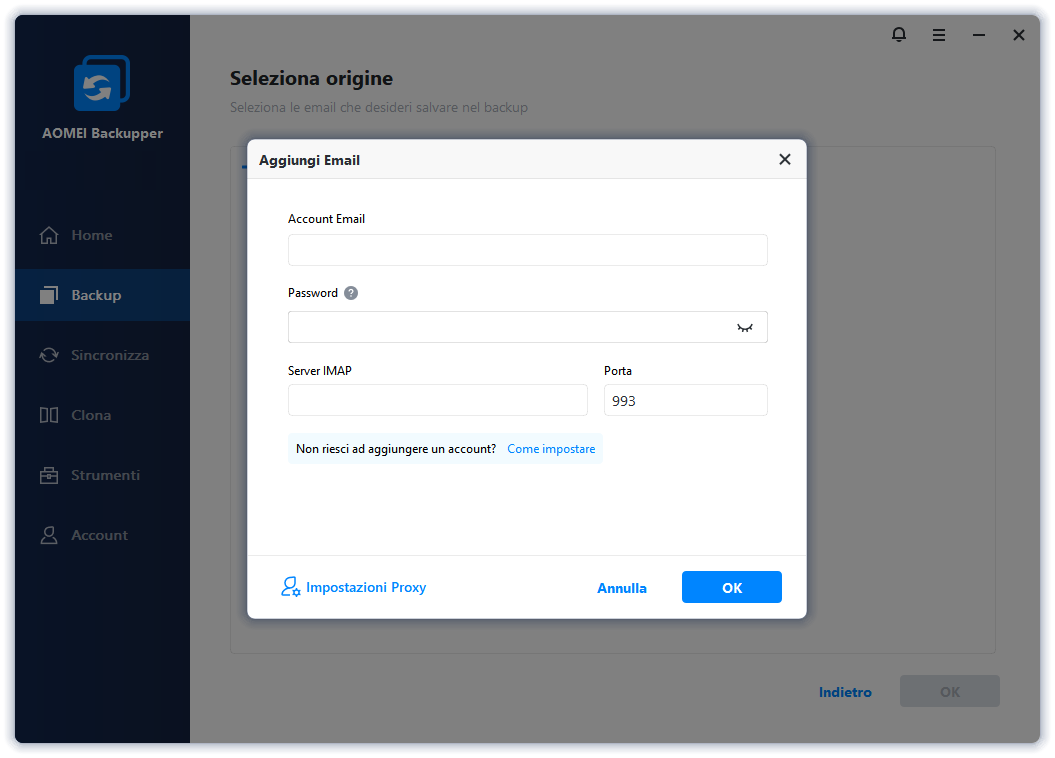Image resolution: width=1055 pixels, height=758 pixels.
Task: Click inside the Password field
Action: point(510,327)
